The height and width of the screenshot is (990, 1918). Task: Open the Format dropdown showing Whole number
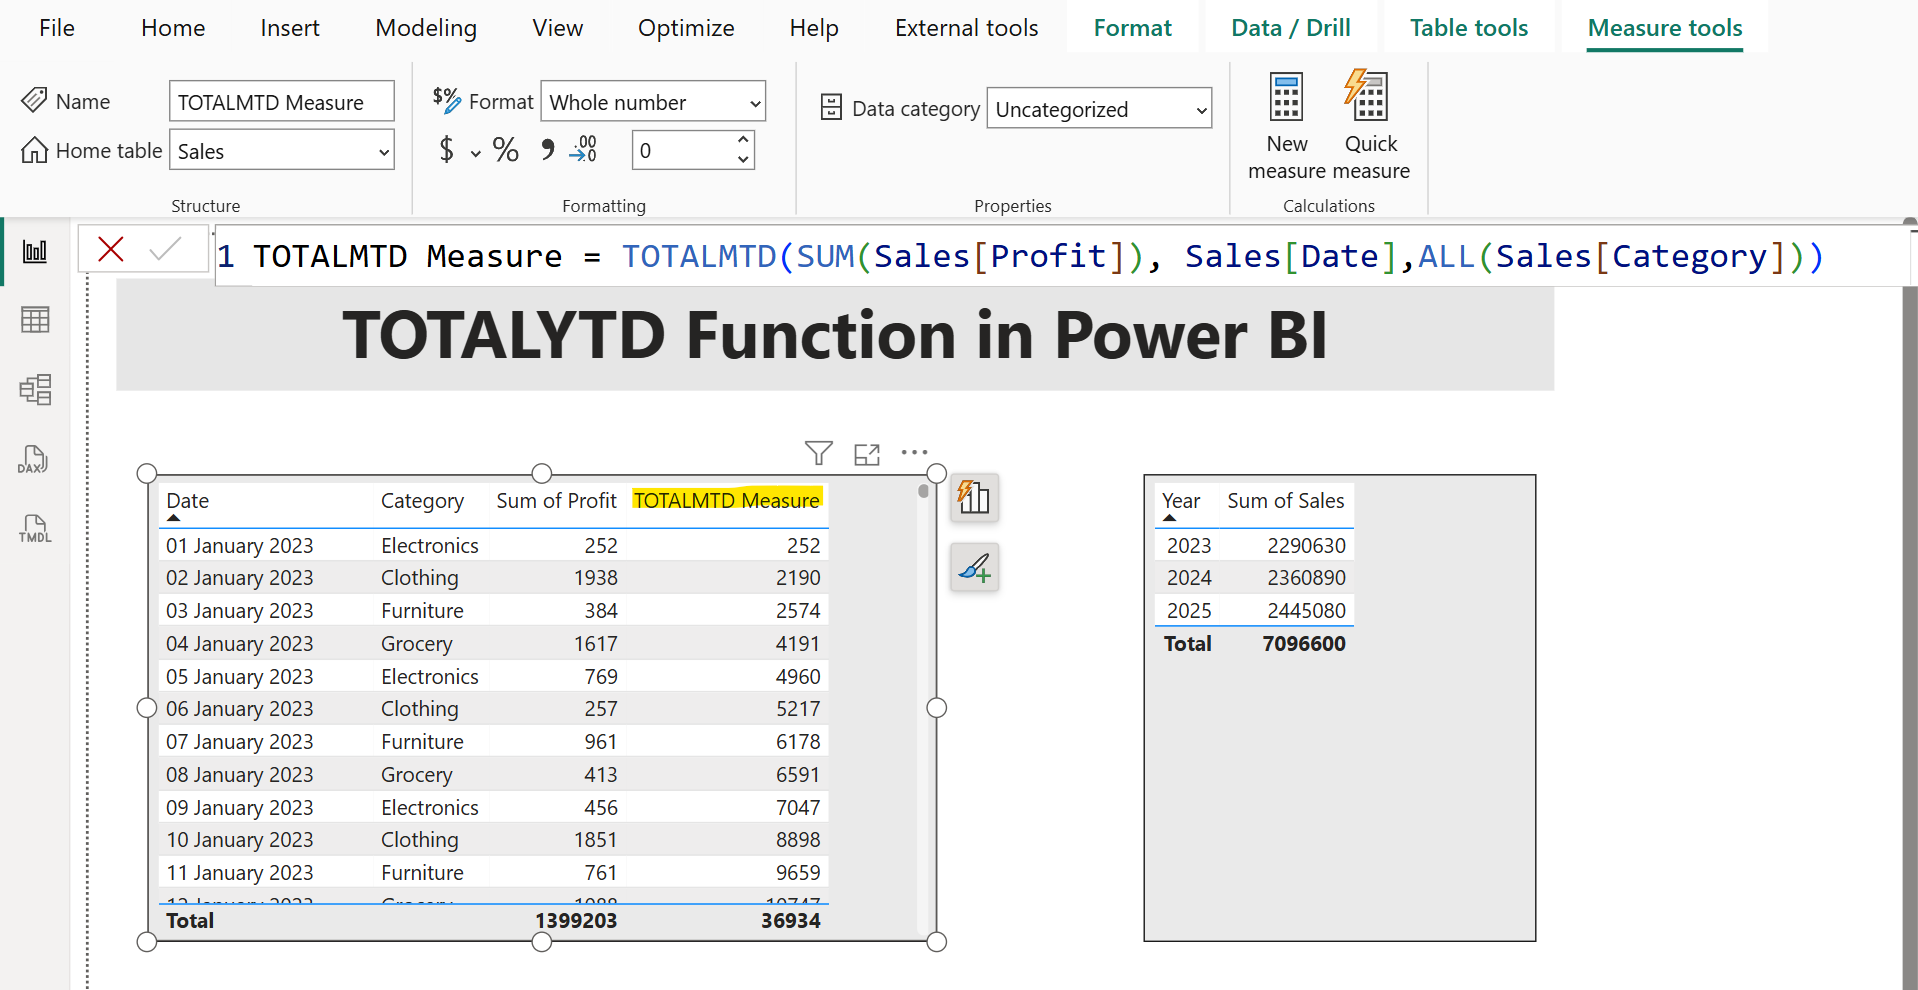tap(653, 101)
